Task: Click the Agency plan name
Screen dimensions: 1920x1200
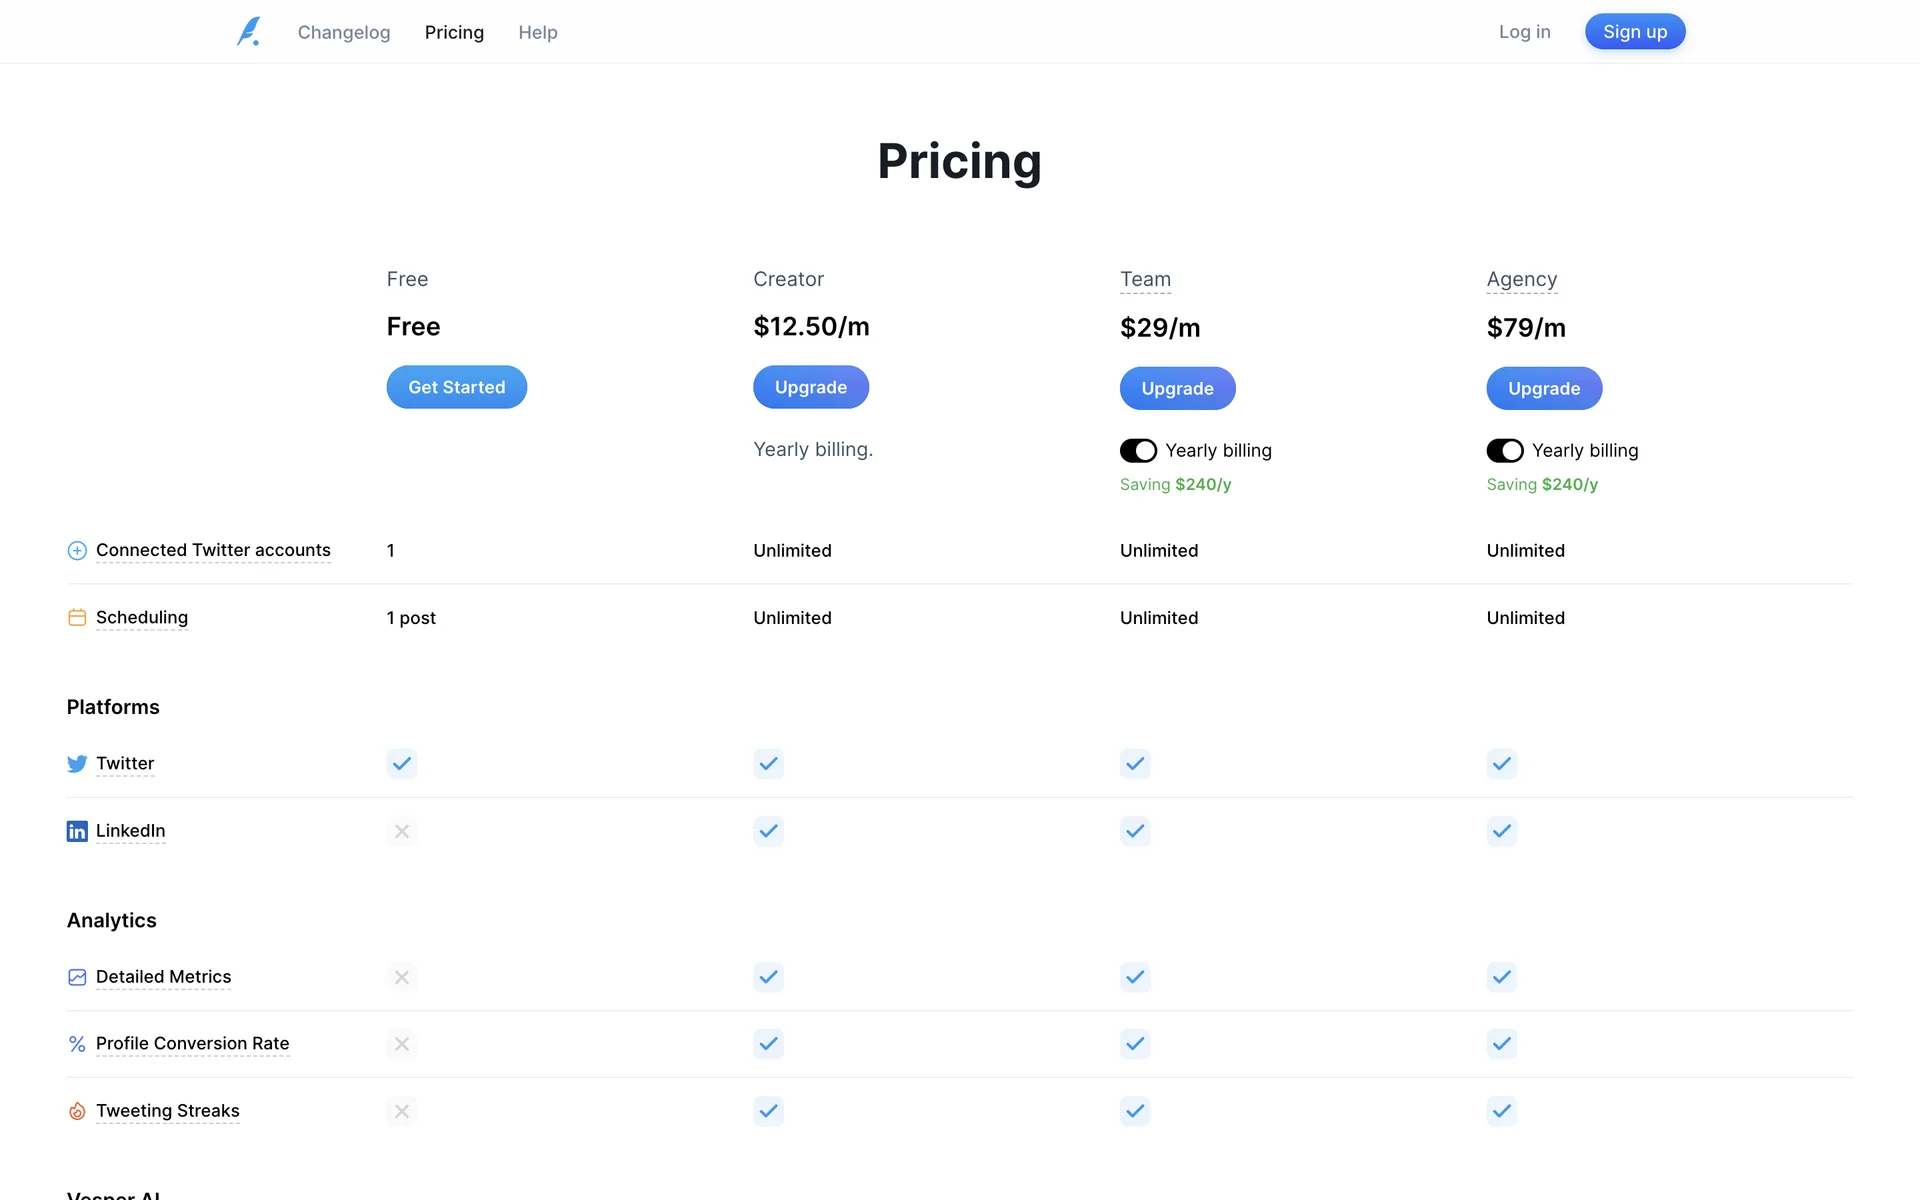Action: (x=1521, y=279)
